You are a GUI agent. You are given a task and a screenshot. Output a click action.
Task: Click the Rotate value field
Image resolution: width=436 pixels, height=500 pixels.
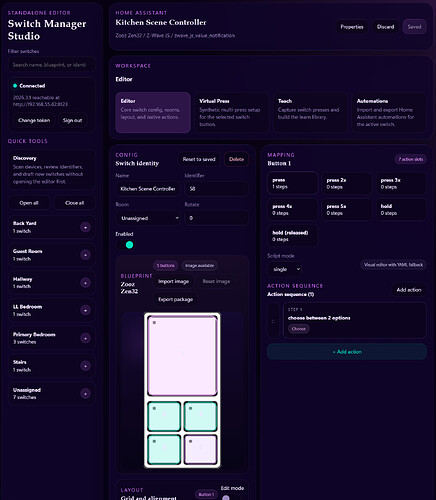pos(216,218)
